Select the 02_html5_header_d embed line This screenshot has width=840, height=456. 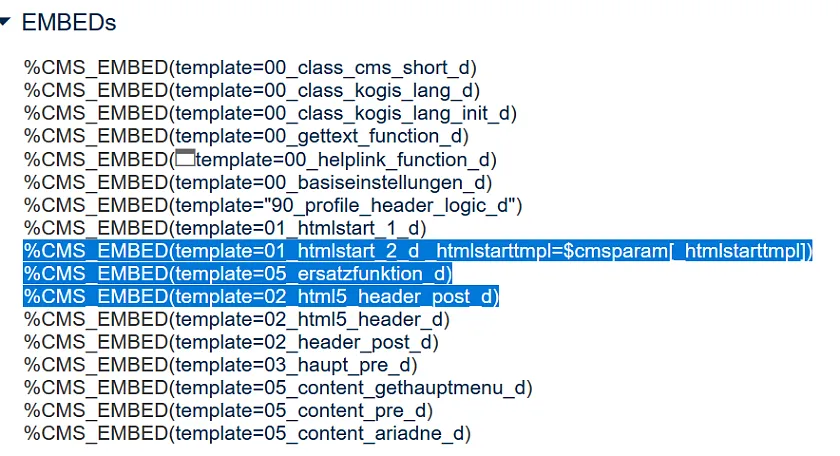pos(237,319)
